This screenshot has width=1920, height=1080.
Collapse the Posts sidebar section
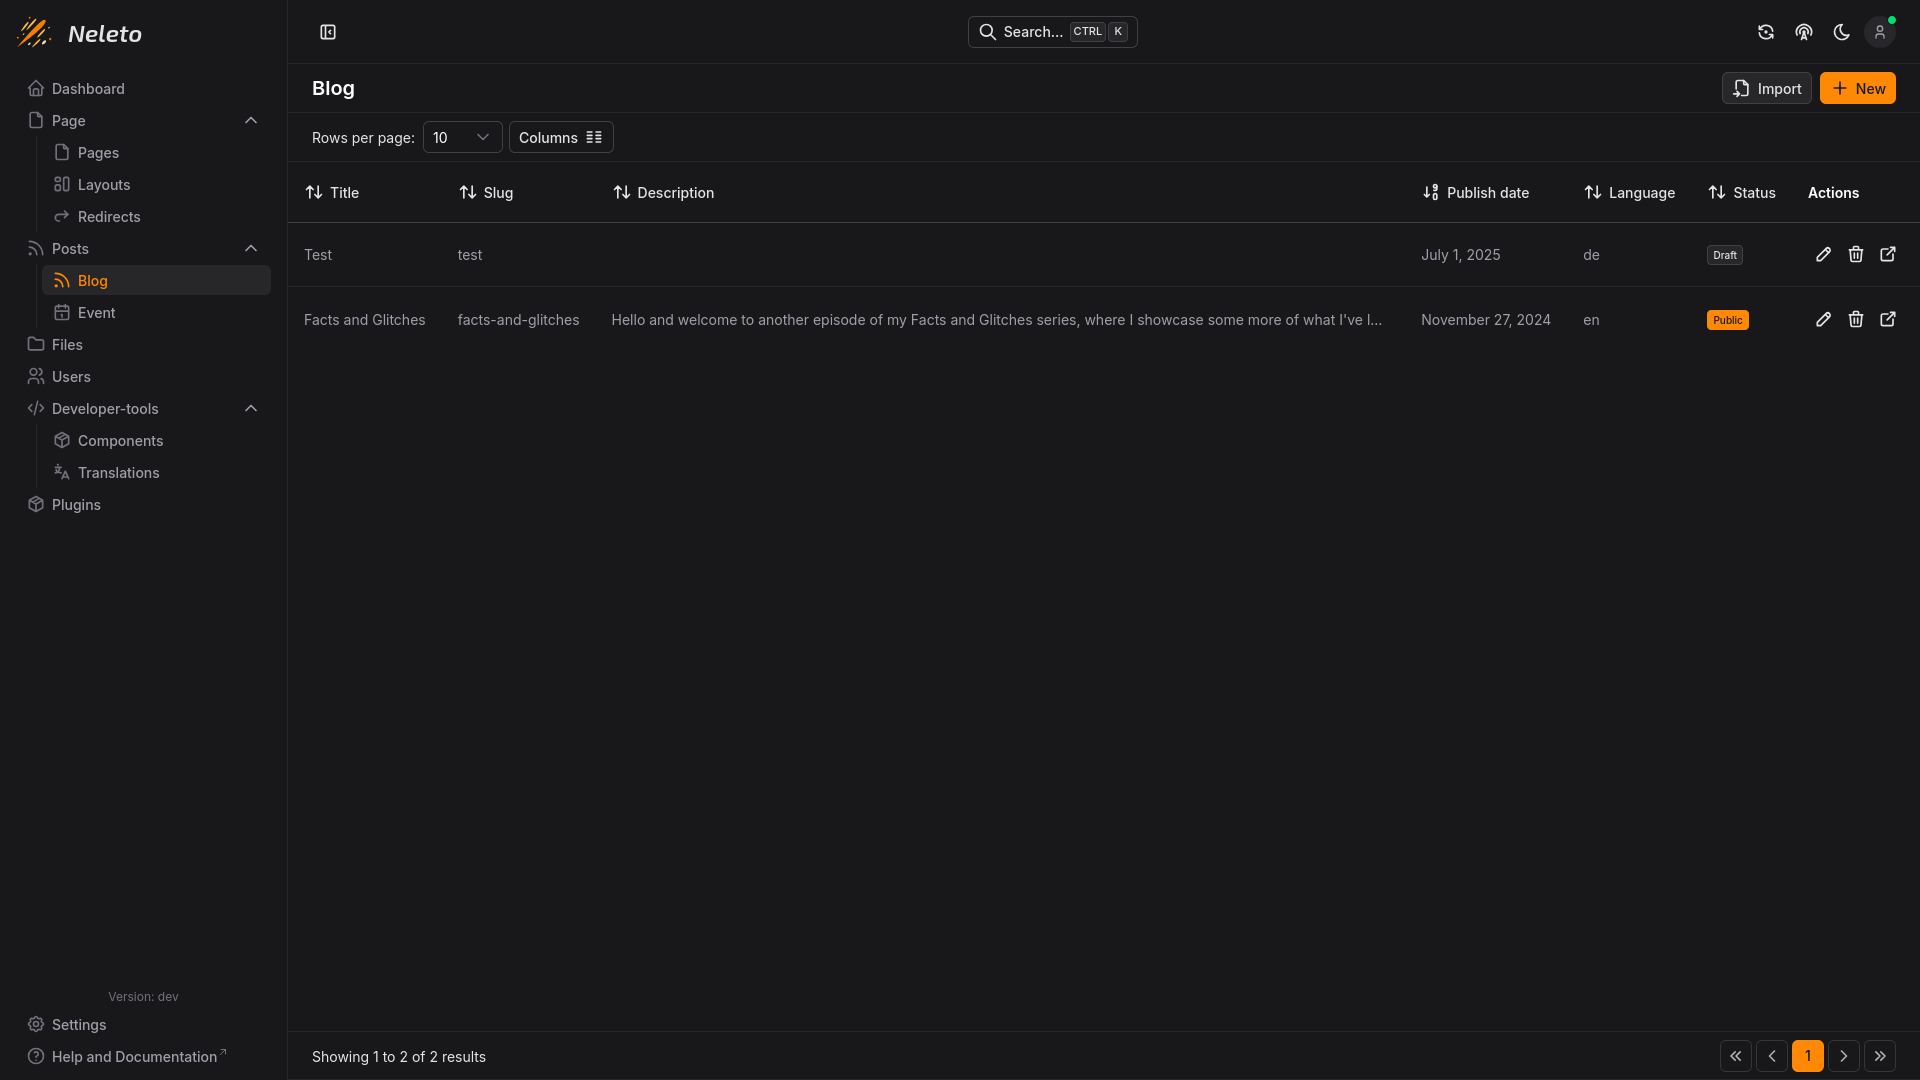[251, 249]
